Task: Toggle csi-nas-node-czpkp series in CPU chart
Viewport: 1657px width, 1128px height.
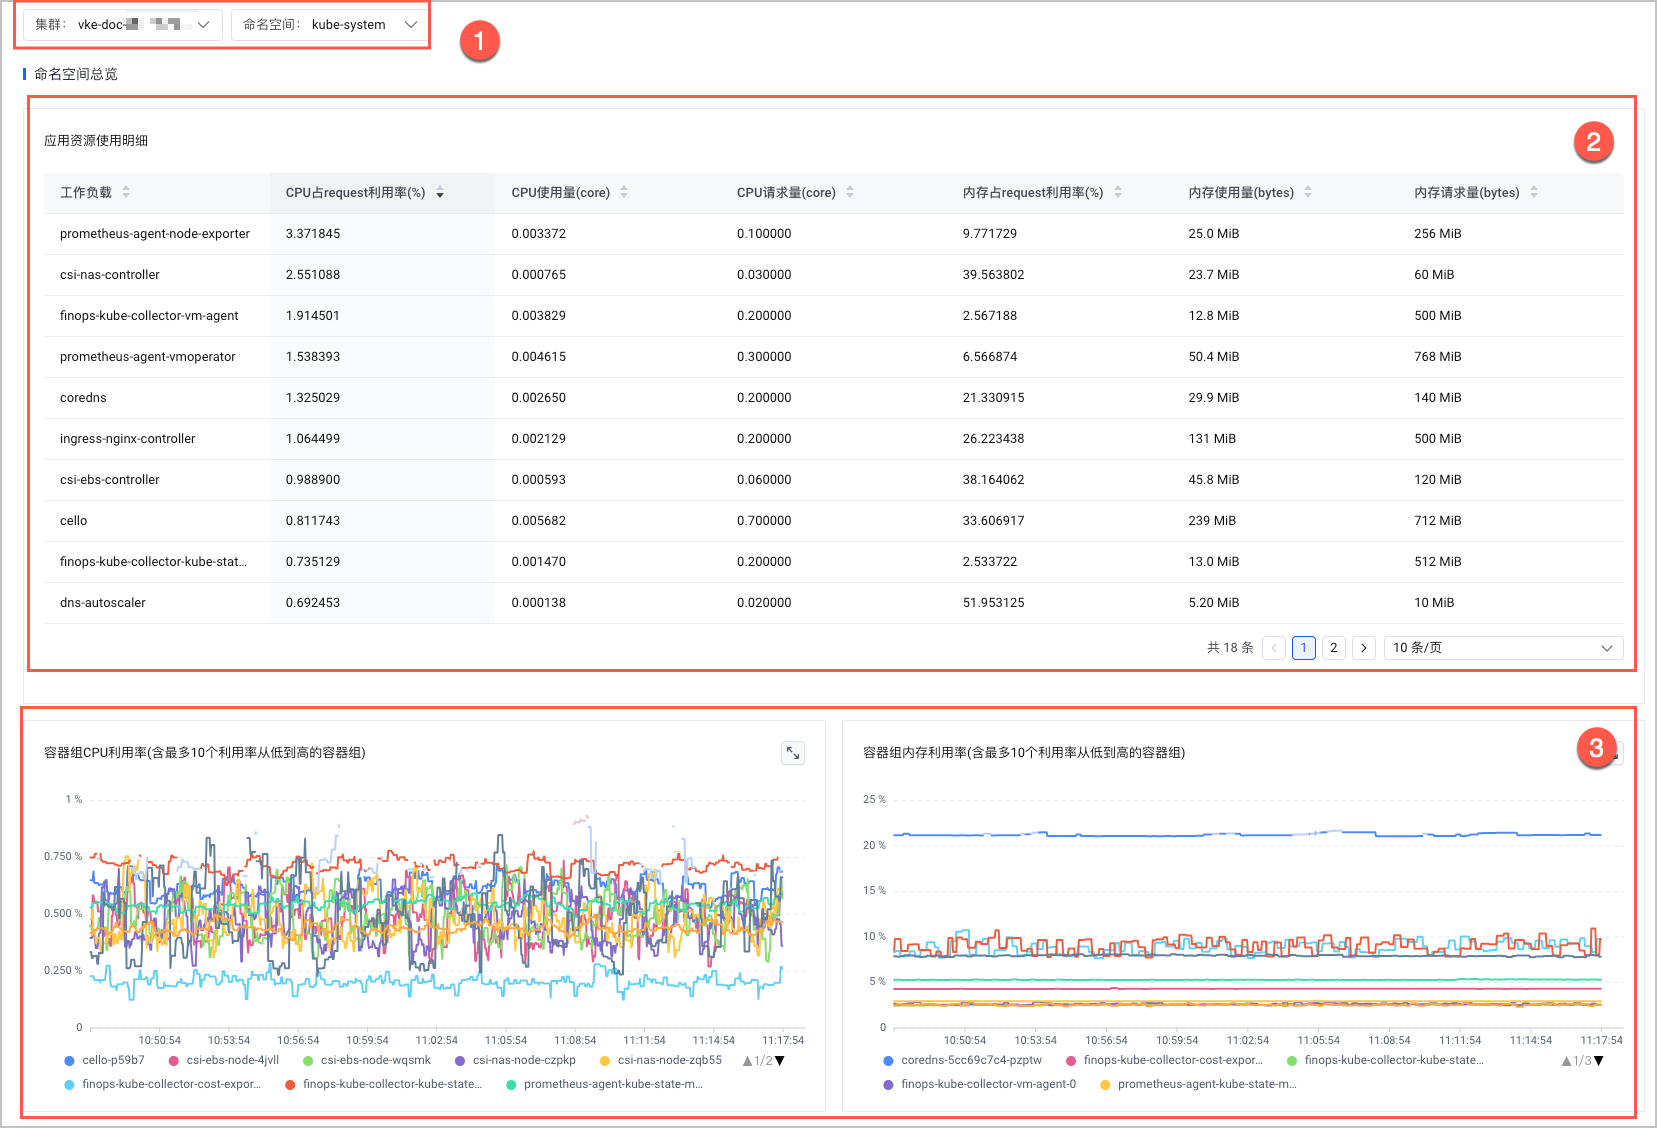Action: [515, 1060]
